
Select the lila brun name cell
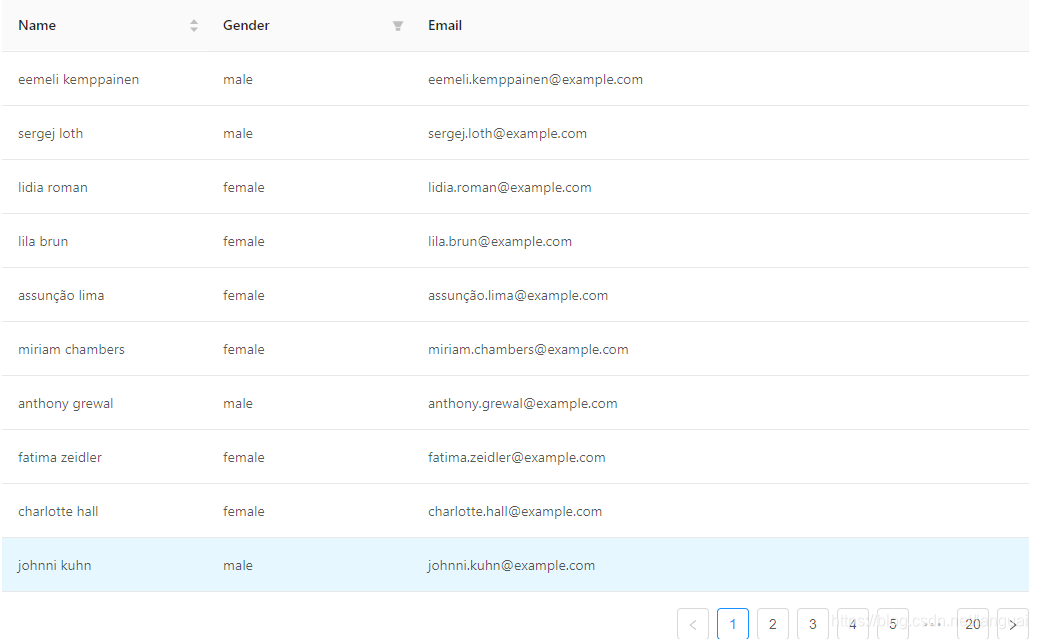pyautogui.click(x=43, y=241)
